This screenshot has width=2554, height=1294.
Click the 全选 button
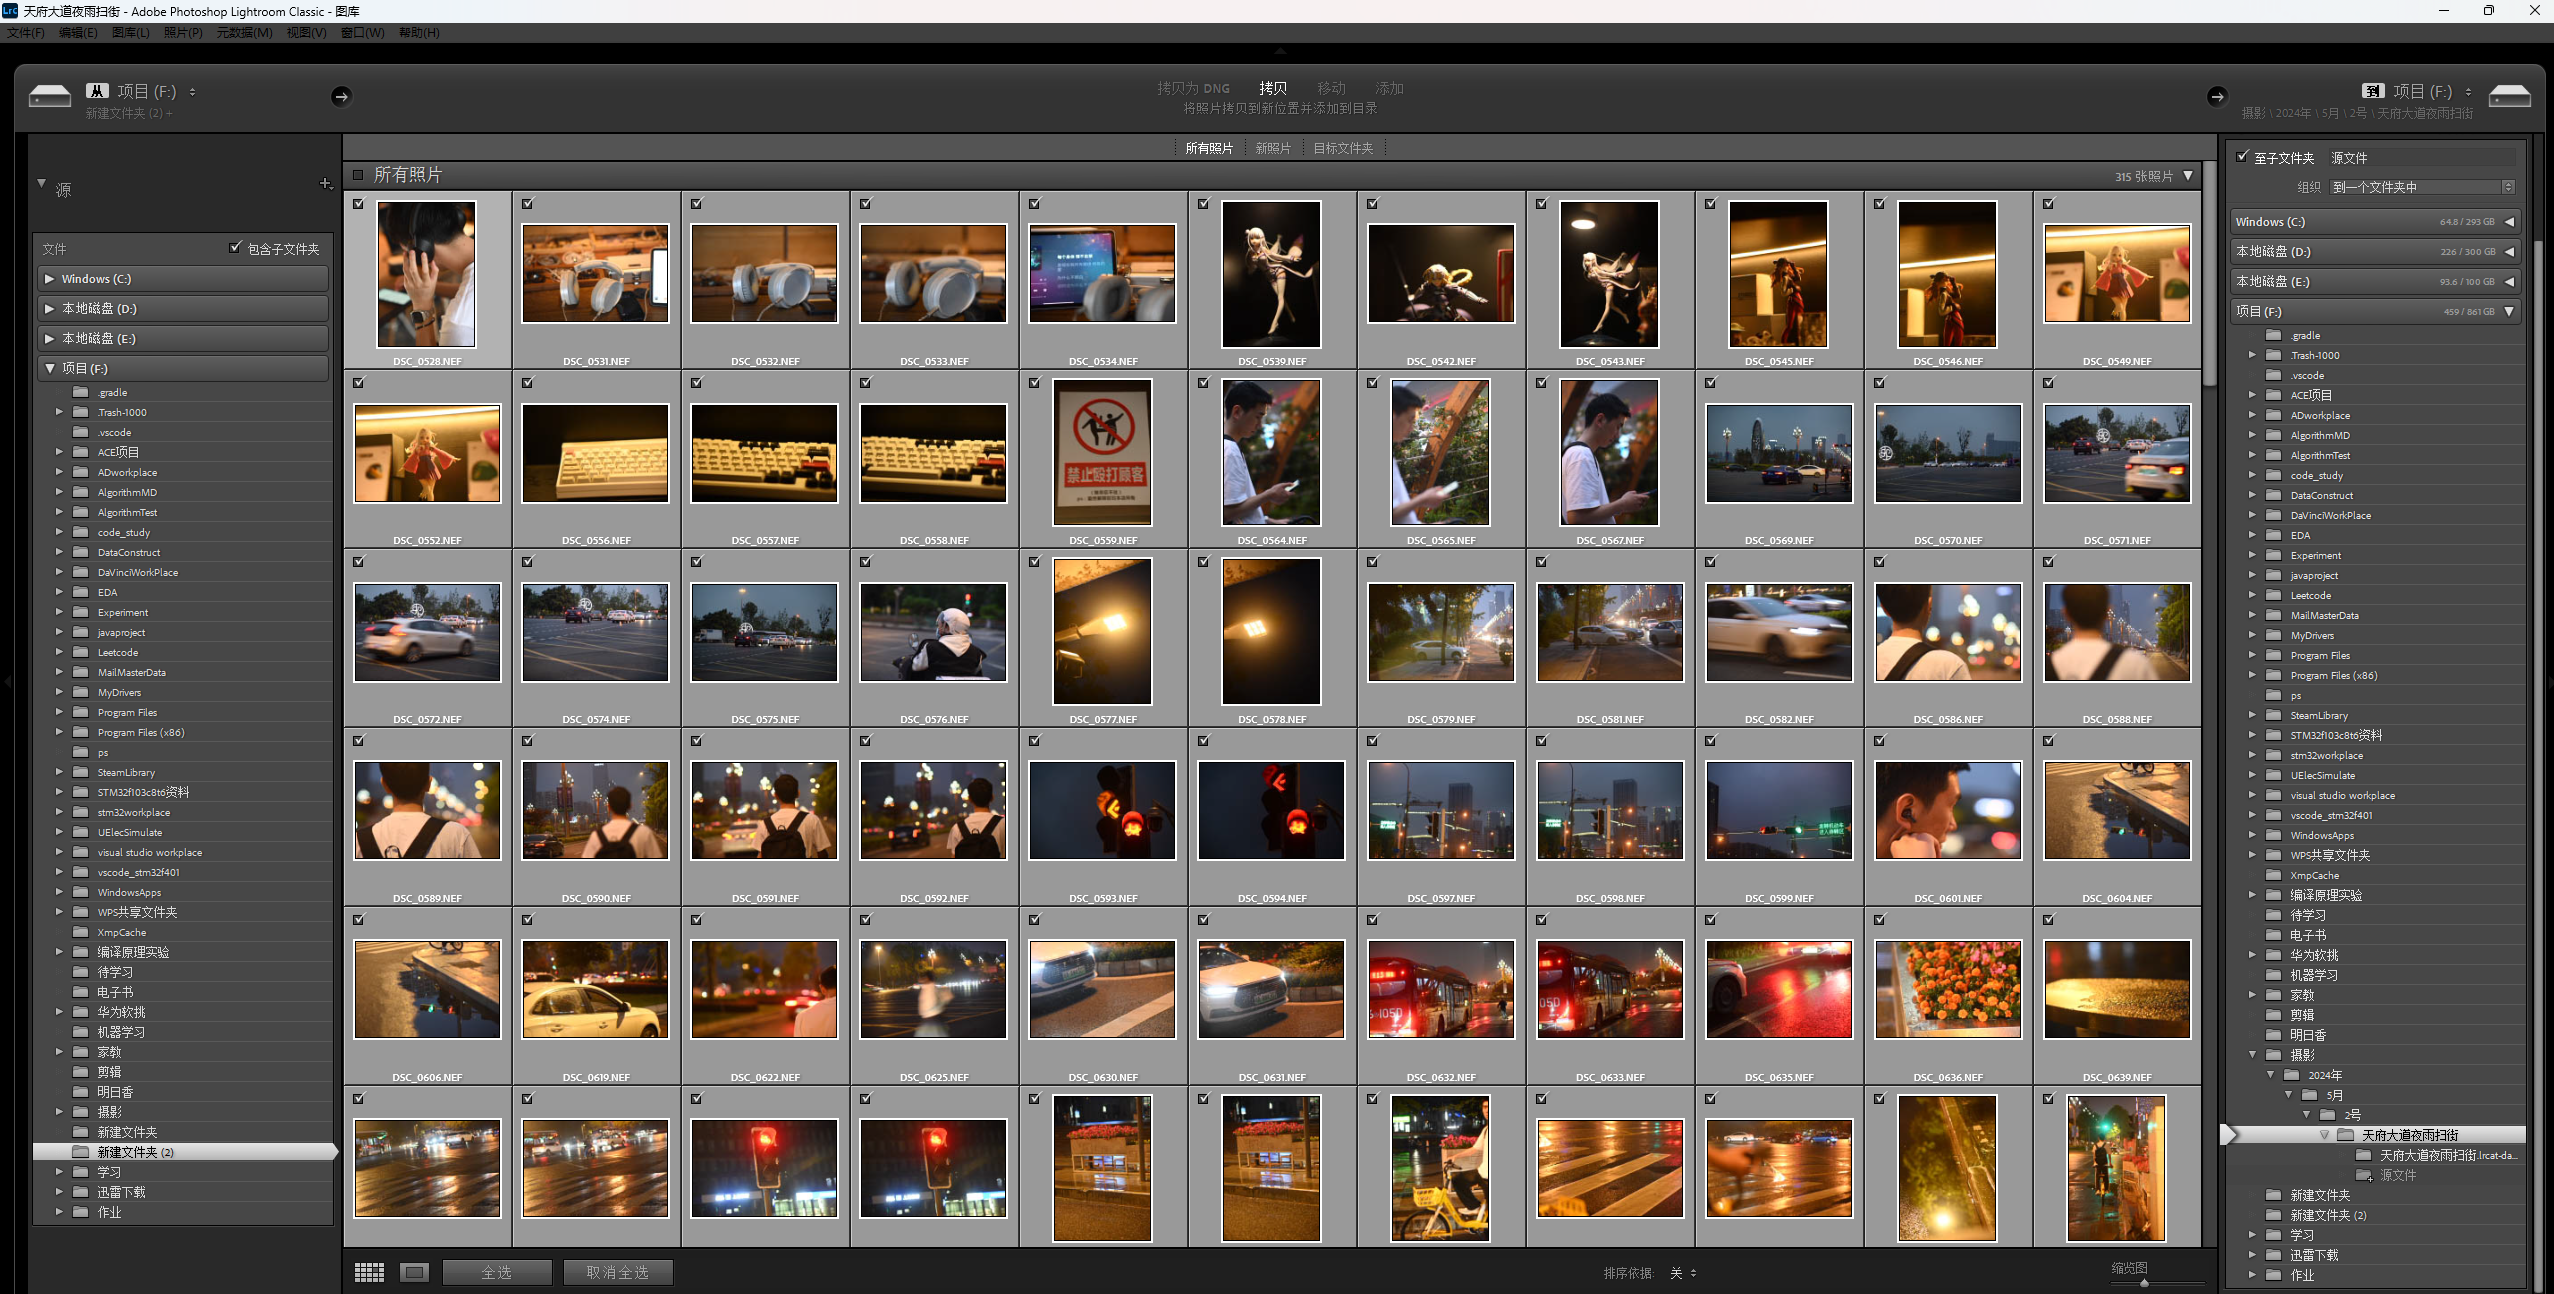pos(497,1272)
